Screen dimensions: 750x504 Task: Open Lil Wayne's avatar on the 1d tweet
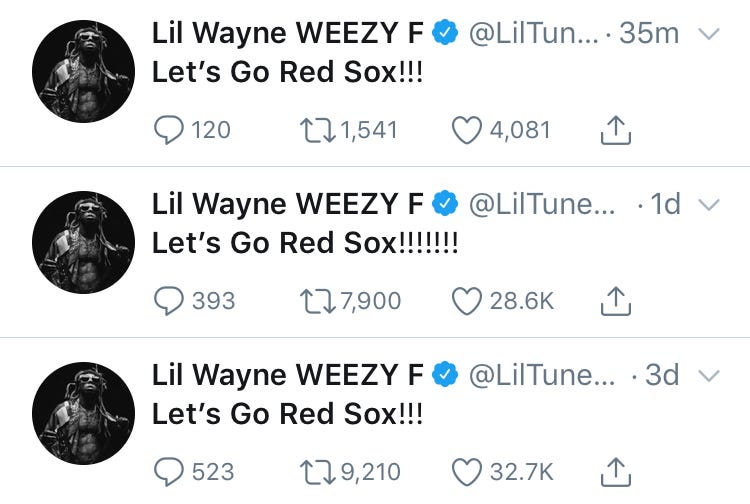84,242
